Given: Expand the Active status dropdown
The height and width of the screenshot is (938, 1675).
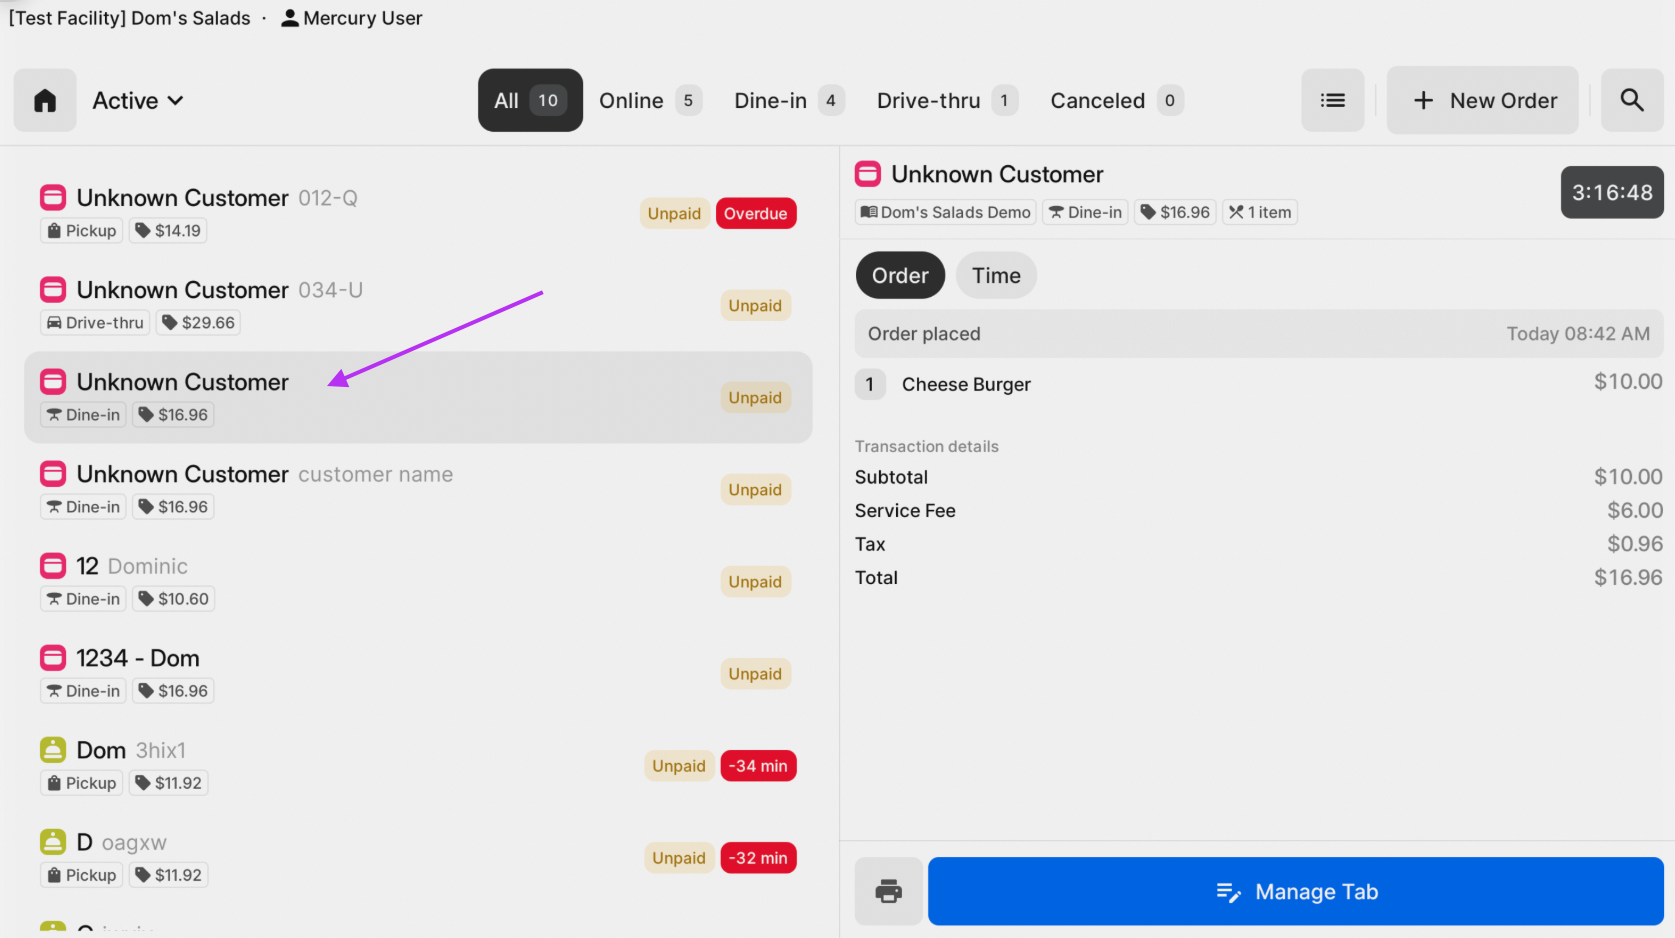Looking at the screenshot, I should (138, 100).
